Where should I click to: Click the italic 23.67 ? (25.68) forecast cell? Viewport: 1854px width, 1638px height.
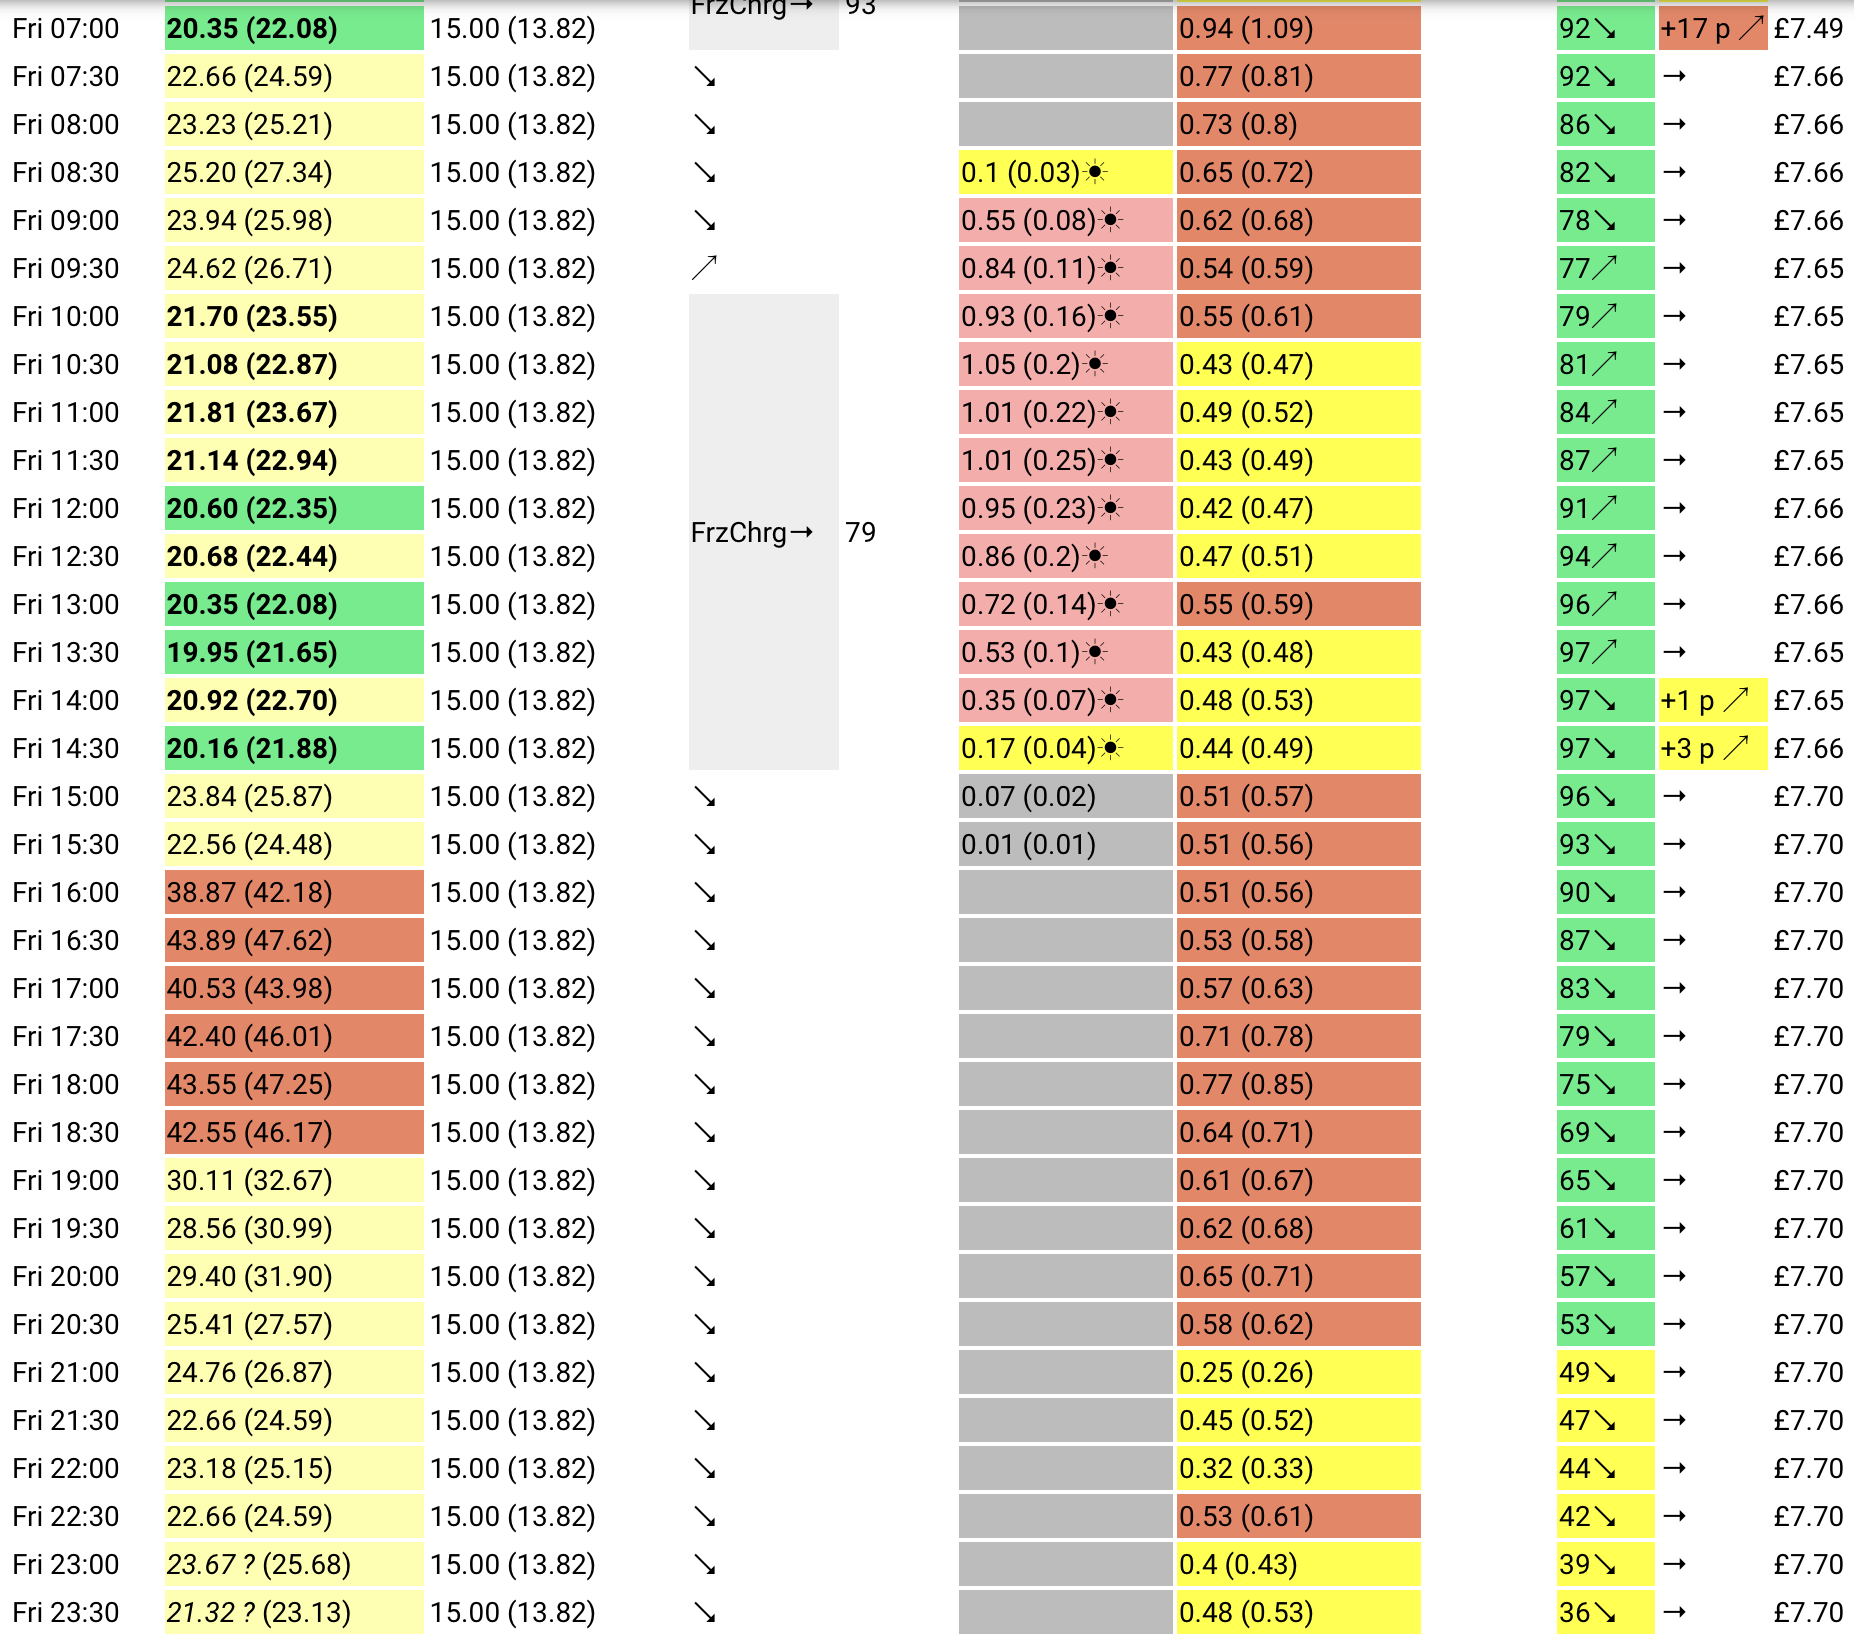tap(294, 1564)
